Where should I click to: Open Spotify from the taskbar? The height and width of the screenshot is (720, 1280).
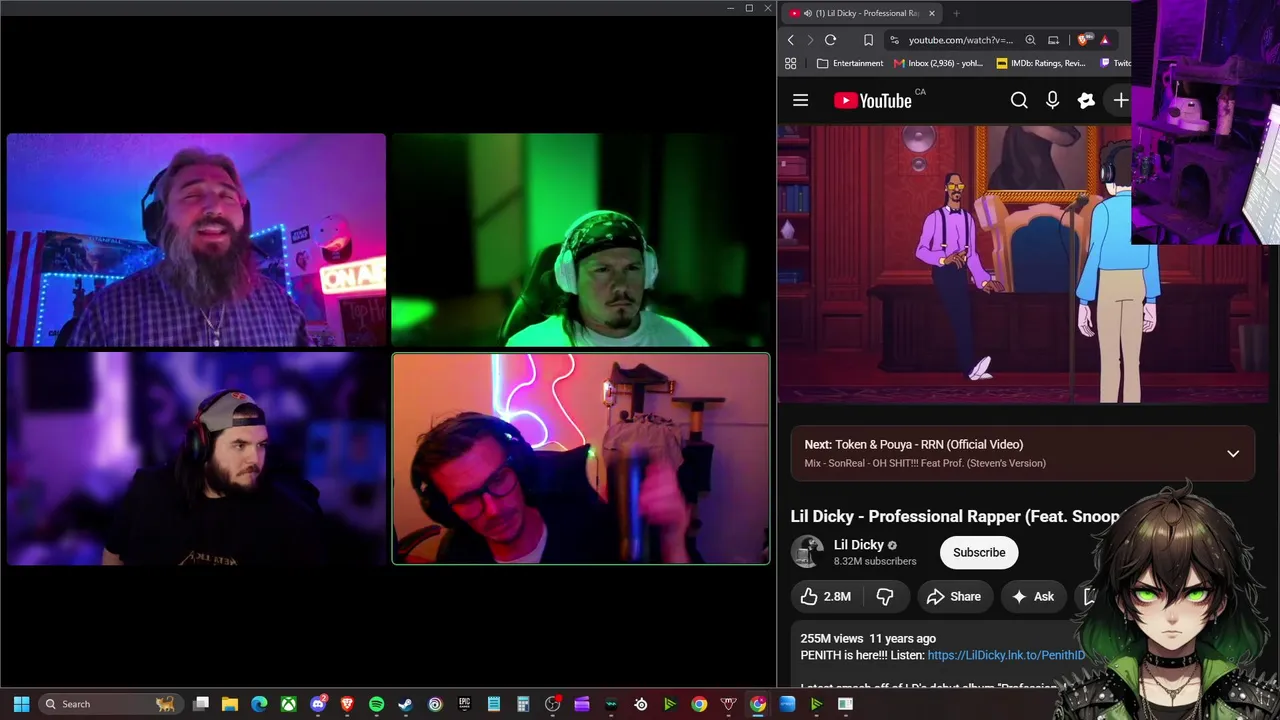click(376, 704)
